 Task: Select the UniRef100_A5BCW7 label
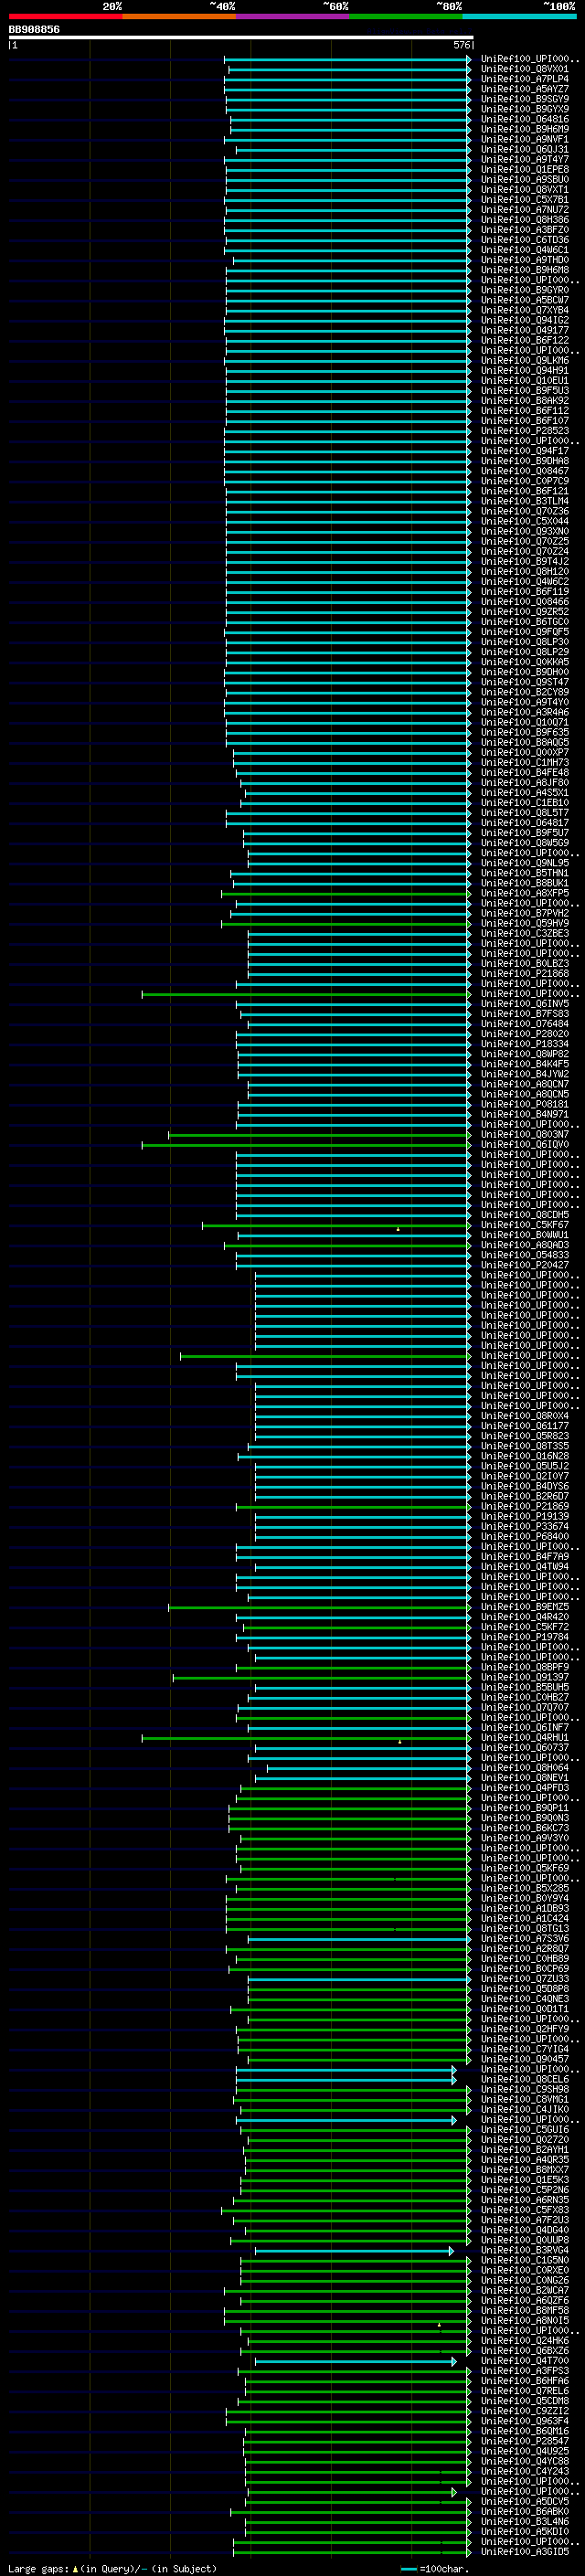(x=525, y=300)
